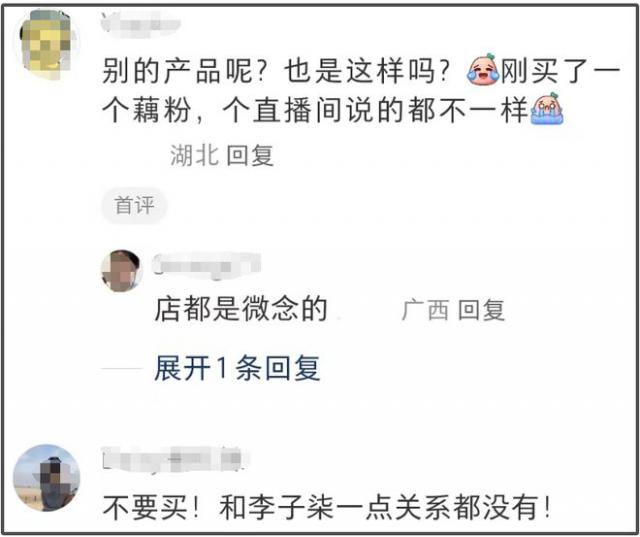Viewport: 640px width, 537px height.
Task: Click the comment line 别的产品呢?也是这样吗?
Action: (x=276, y=71)
